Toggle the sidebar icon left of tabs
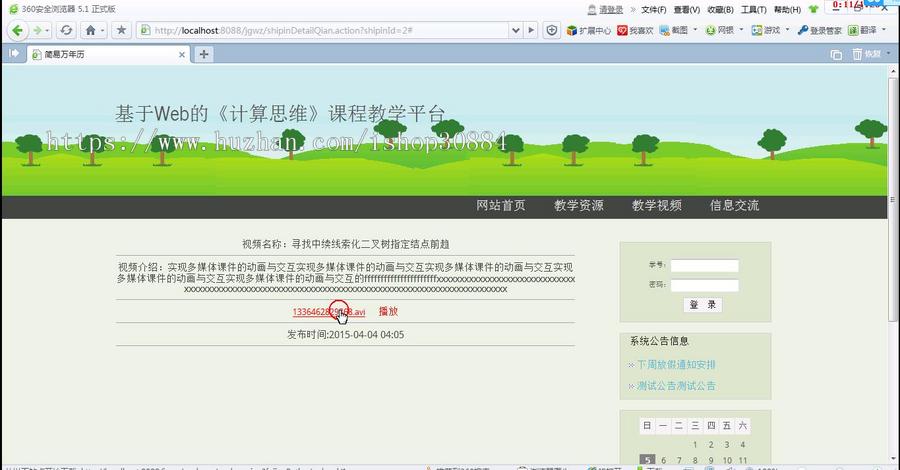The height and width of the screenshot is (470, 900). click(14, 53)
